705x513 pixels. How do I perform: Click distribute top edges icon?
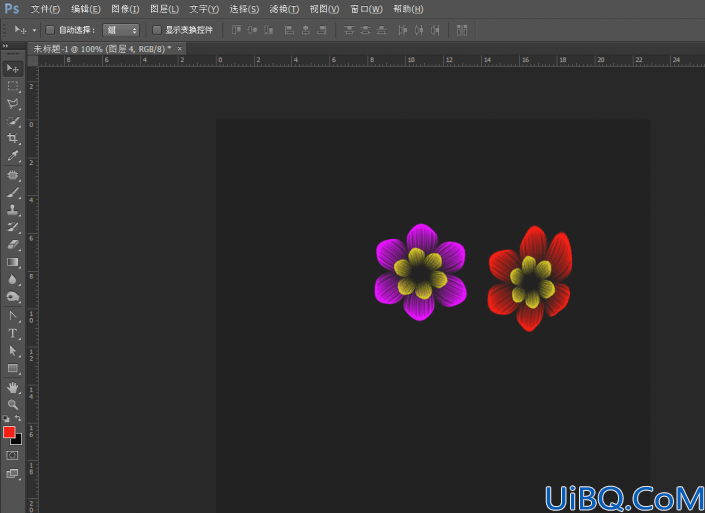[x=349, y=30]
